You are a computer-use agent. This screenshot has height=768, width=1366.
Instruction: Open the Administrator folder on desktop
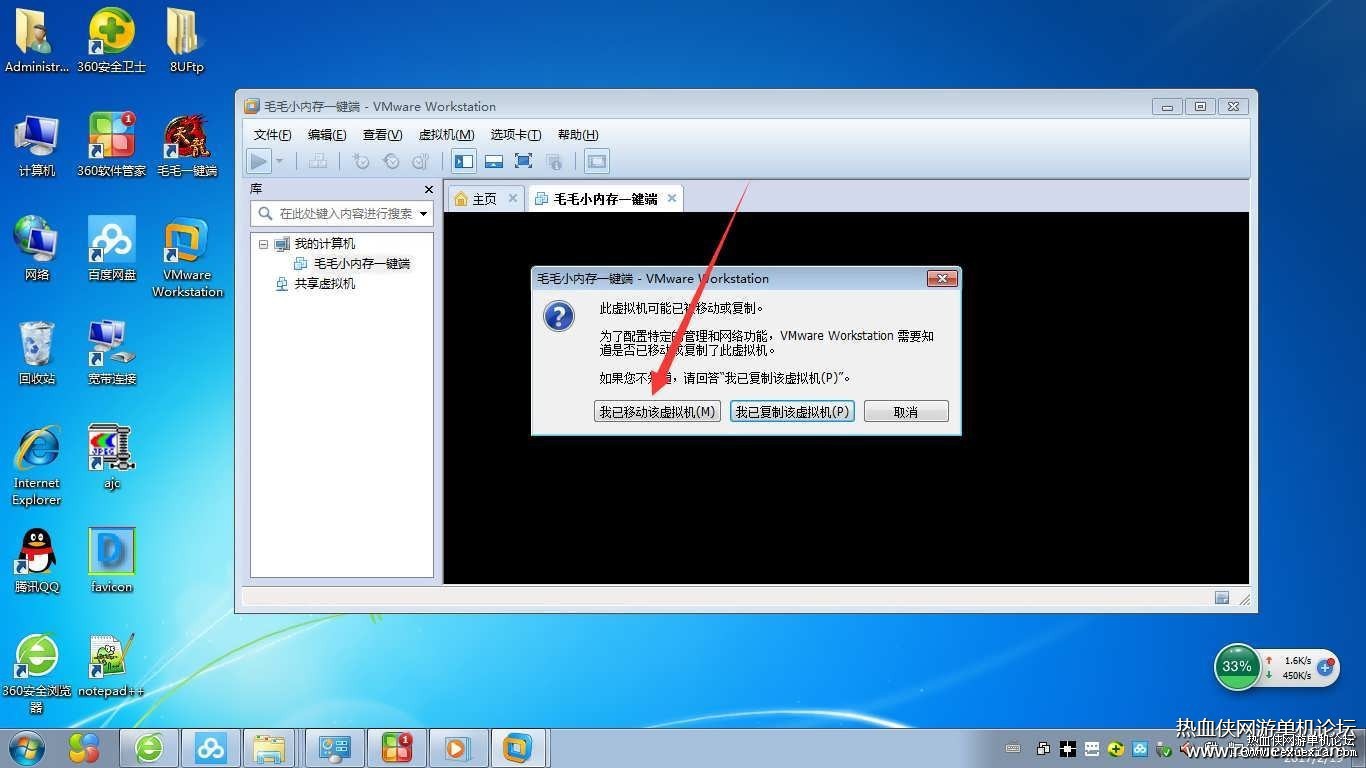point(37,41)
